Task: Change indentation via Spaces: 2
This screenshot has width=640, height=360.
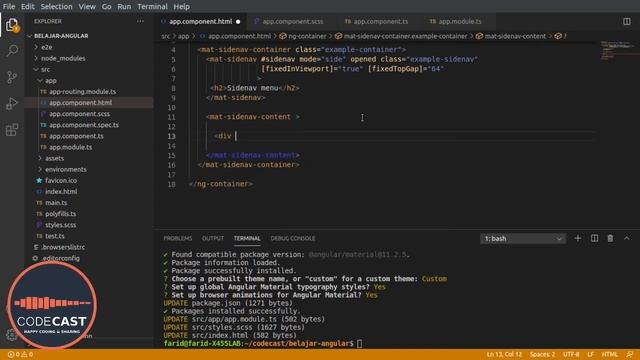Action: (x=542, y=354)
